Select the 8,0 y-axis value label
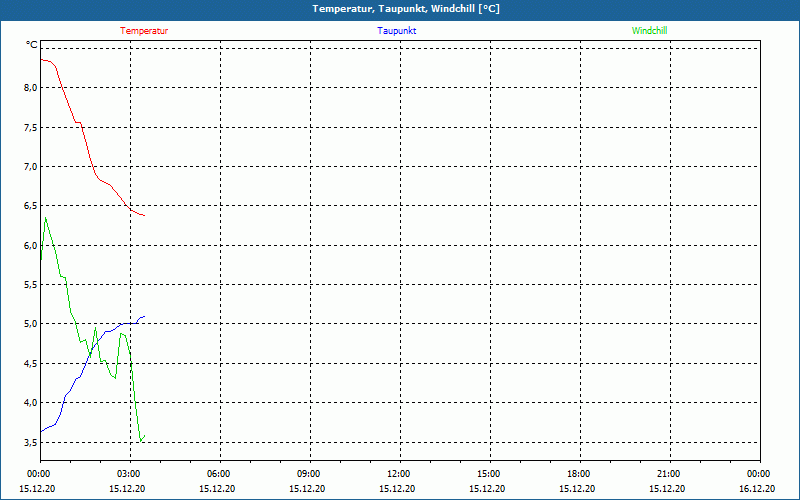 click(x=32, y=88)
